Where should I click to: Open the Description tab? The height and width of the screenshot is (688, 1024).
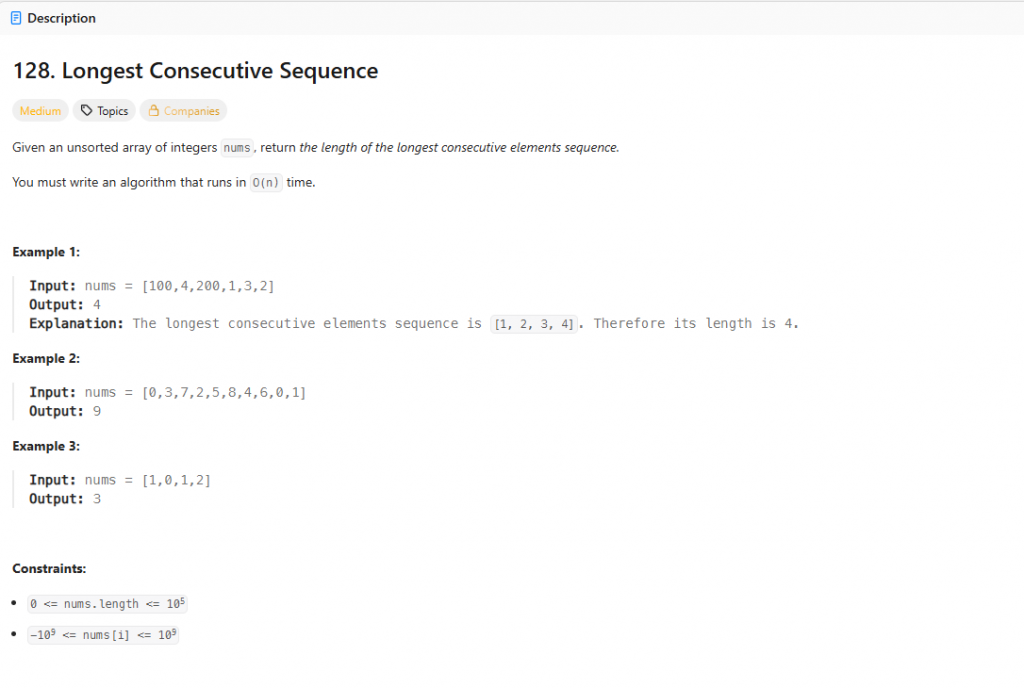[54, 18]
